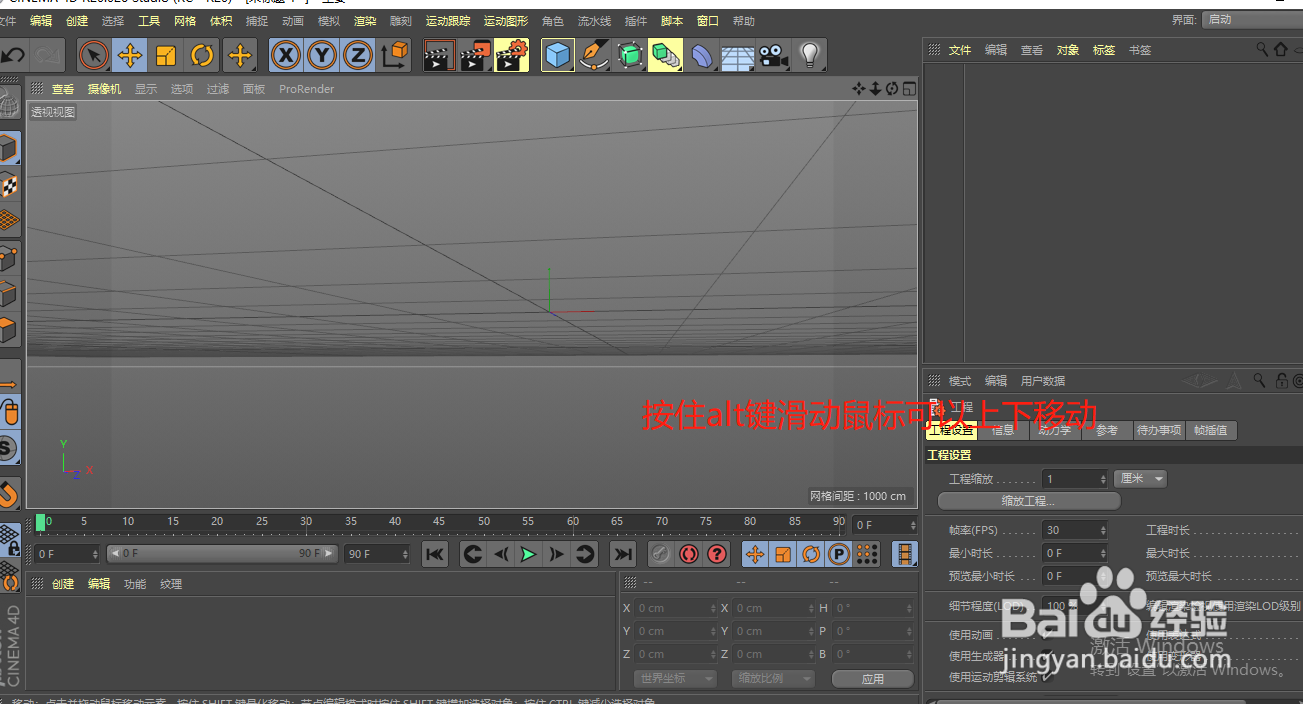Open the 渲染 menu
Viewport: 1303px width, 704px height.
pyautogui.click(x=365, y=21)
